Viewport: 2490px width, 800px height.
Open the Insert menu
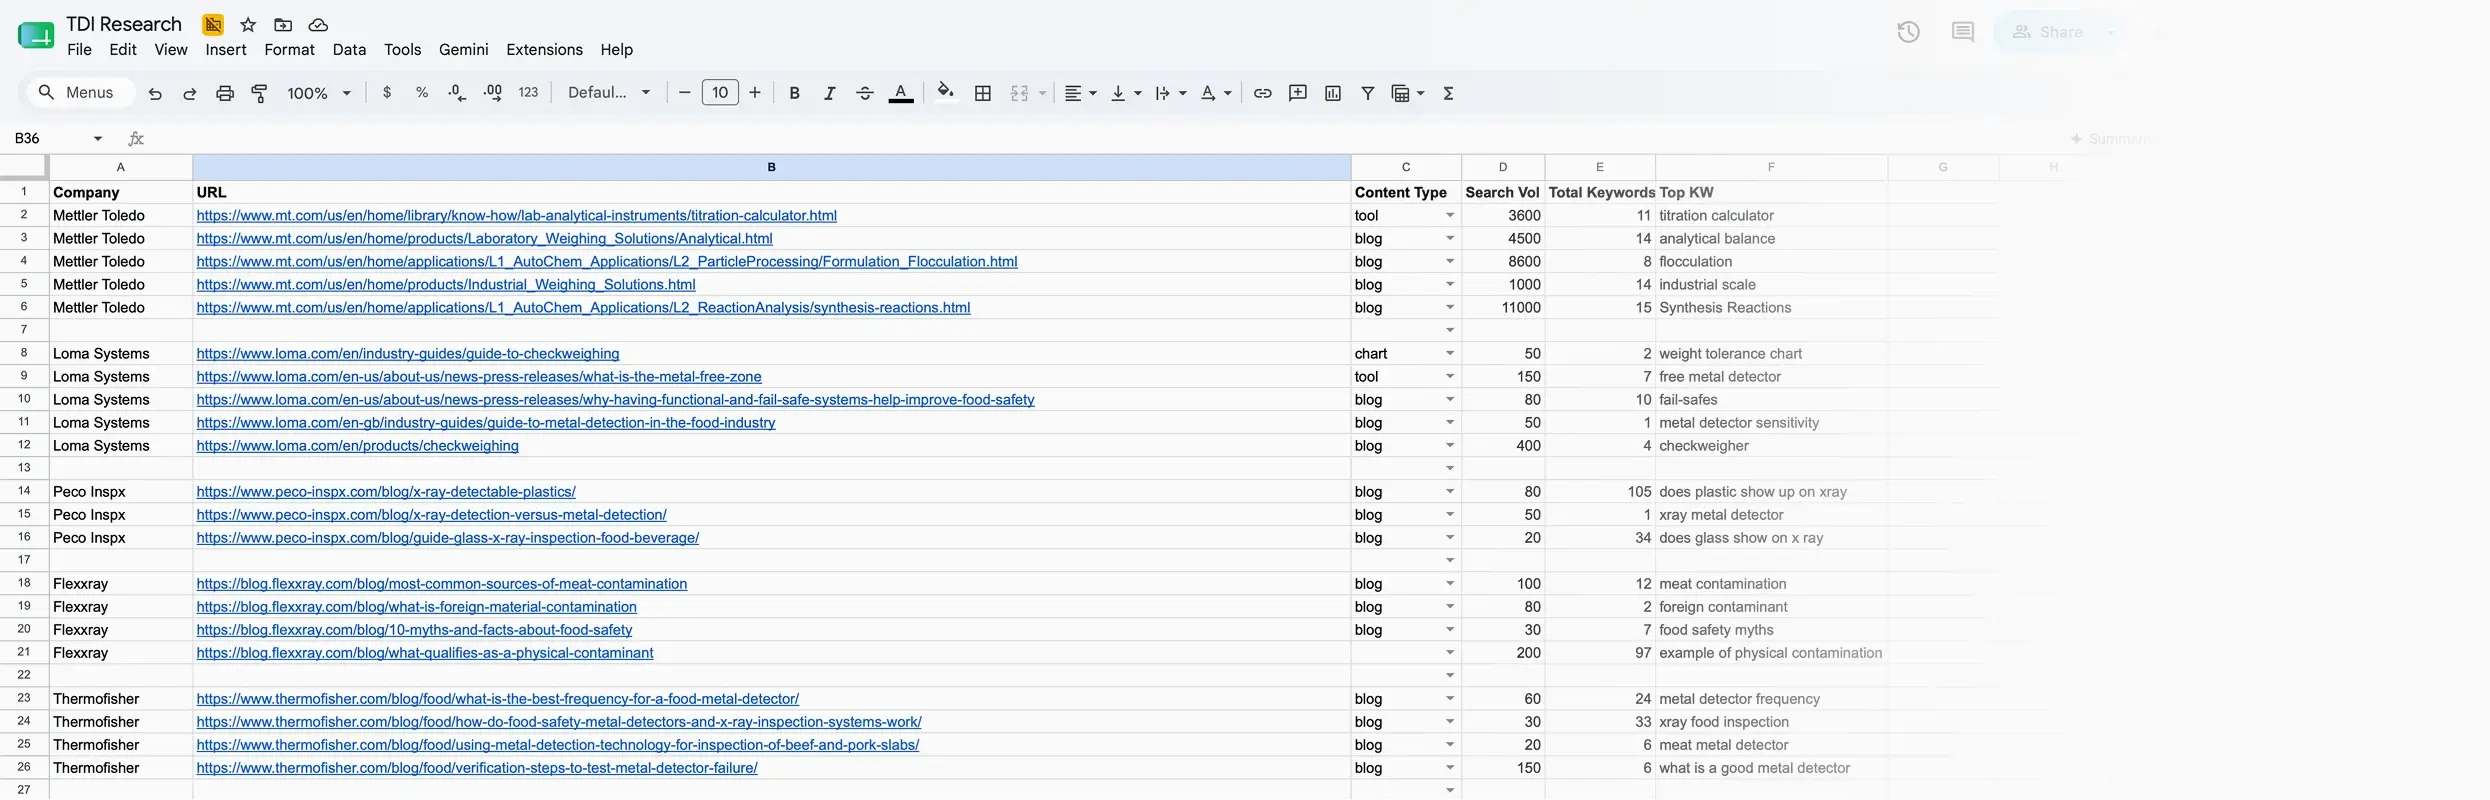(226, 50)
